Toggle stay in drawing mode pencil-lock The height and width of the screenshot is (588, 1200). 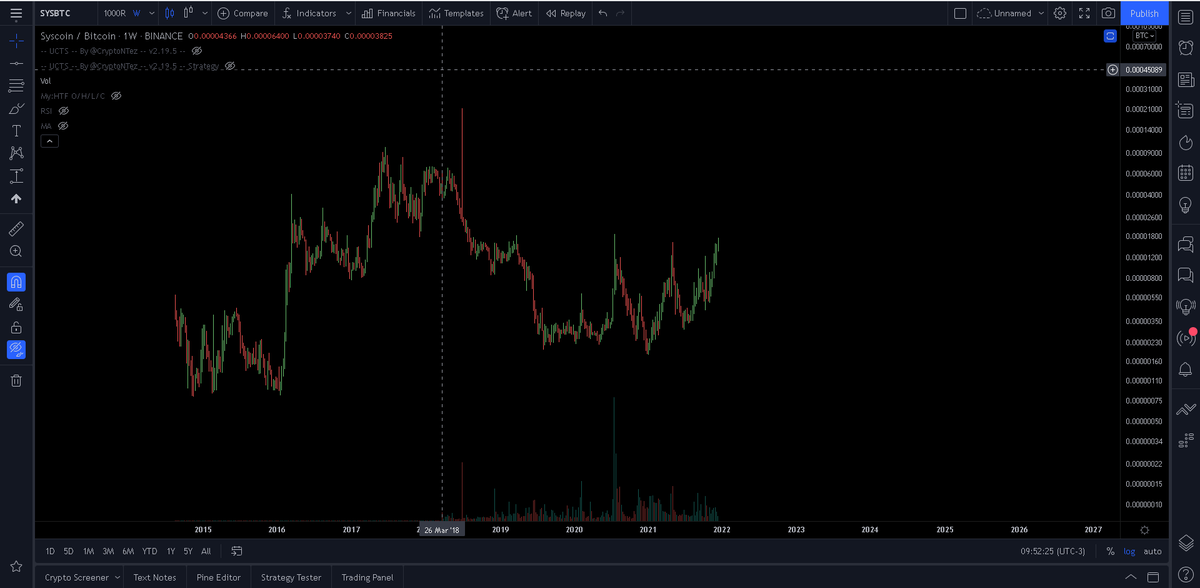tap(16, 304)
